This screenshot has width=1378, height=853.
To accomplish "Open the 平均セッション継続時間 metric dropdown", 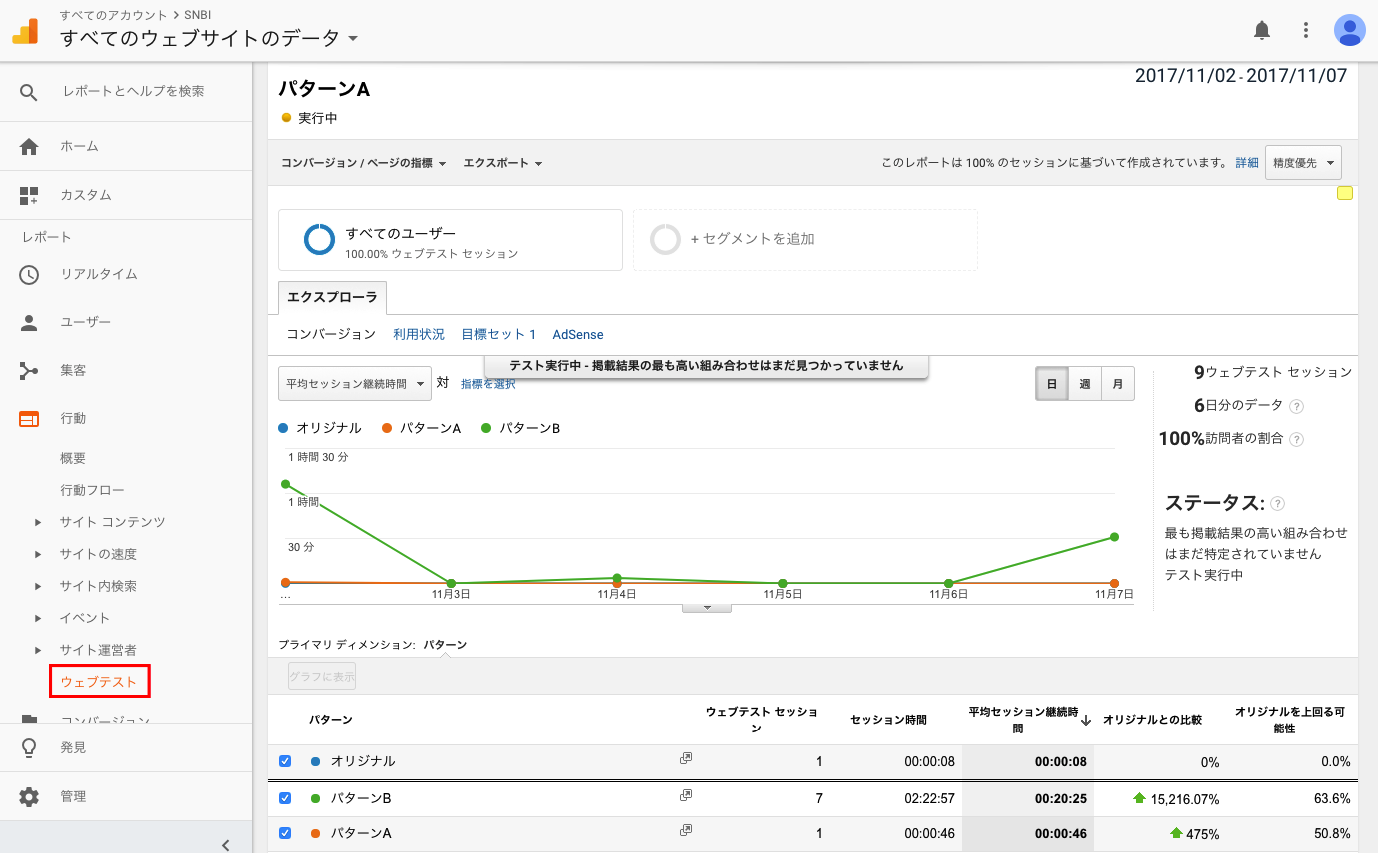I will pyautogui.click(x=355, y=383).
